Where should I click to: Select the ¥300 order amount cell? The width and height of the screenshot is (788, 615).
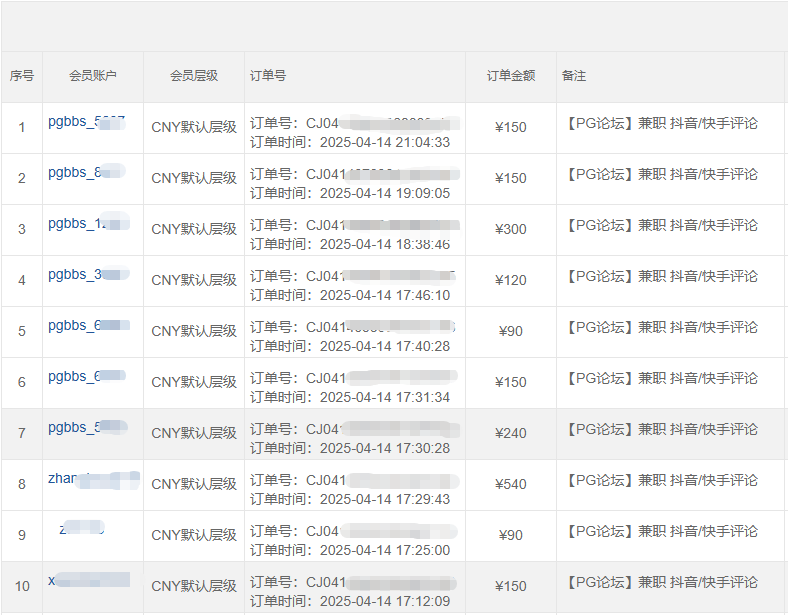point(510,230)
